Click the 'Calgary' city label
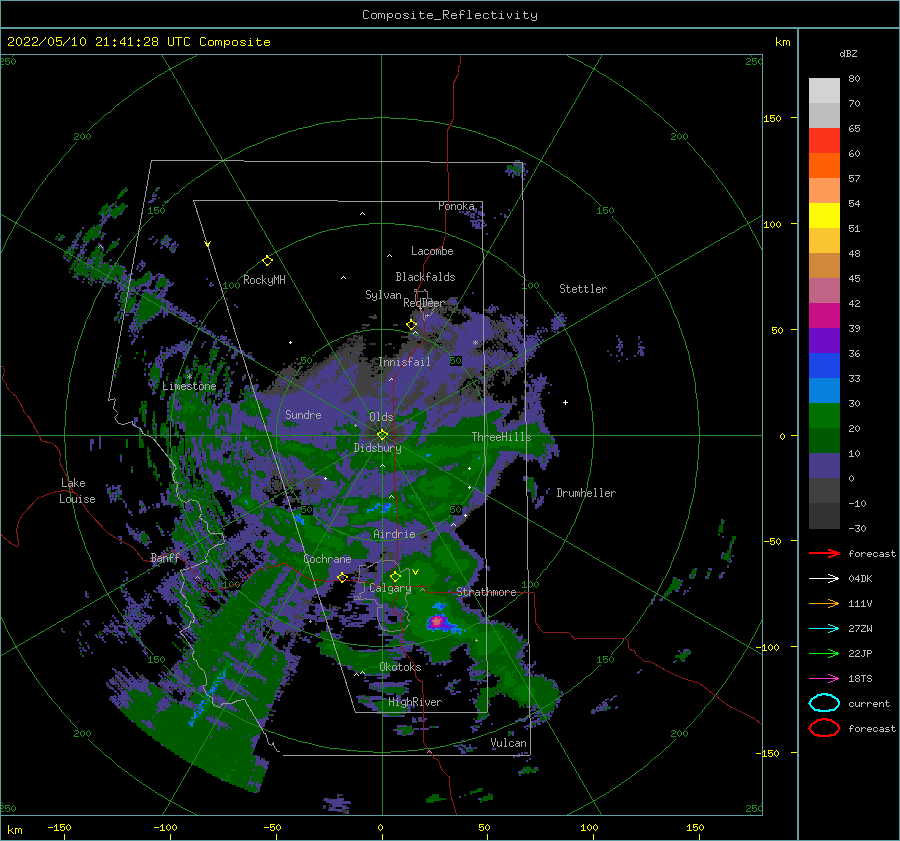The width and height of the screenshot is (900, 841). coord(390,588)
